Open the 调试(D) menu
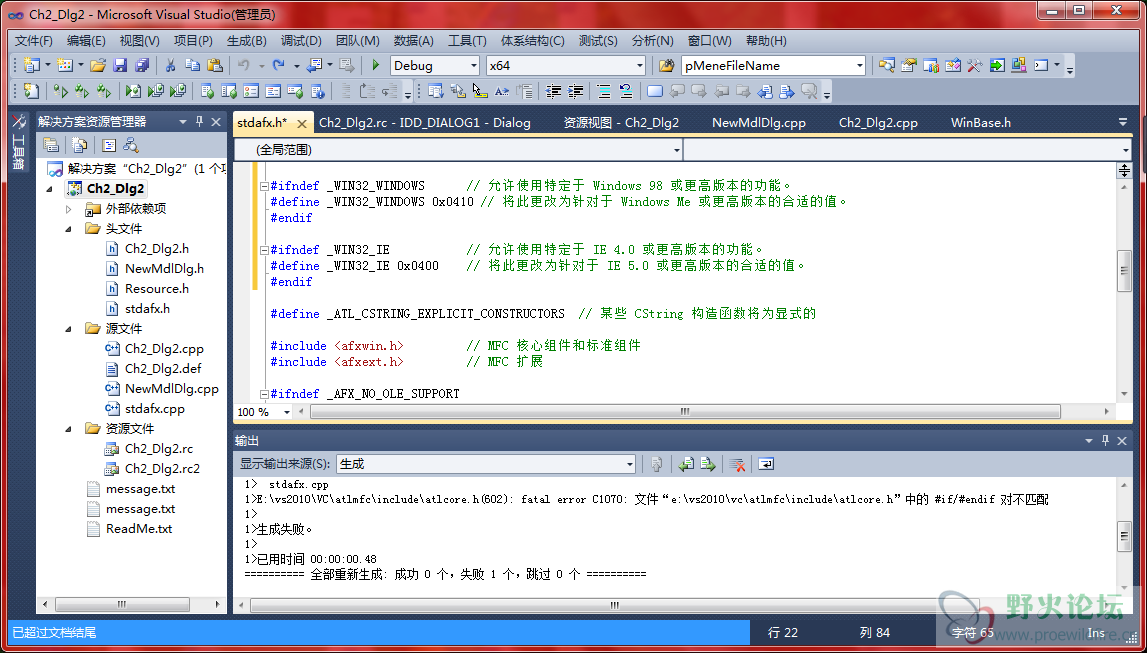The width and height of the screenshot is (1147, 653). pos(301,41)
